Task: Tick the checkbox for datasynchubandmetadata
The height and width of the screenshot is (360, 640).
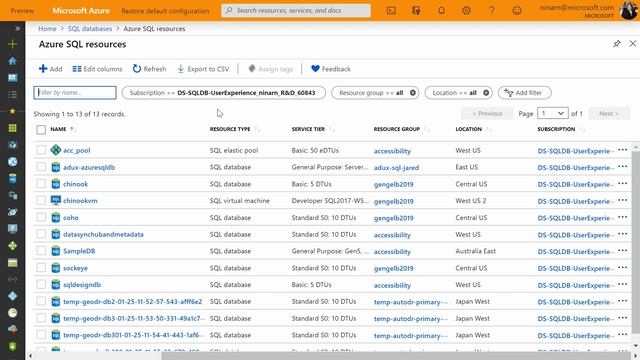Action: click(41, 234)
